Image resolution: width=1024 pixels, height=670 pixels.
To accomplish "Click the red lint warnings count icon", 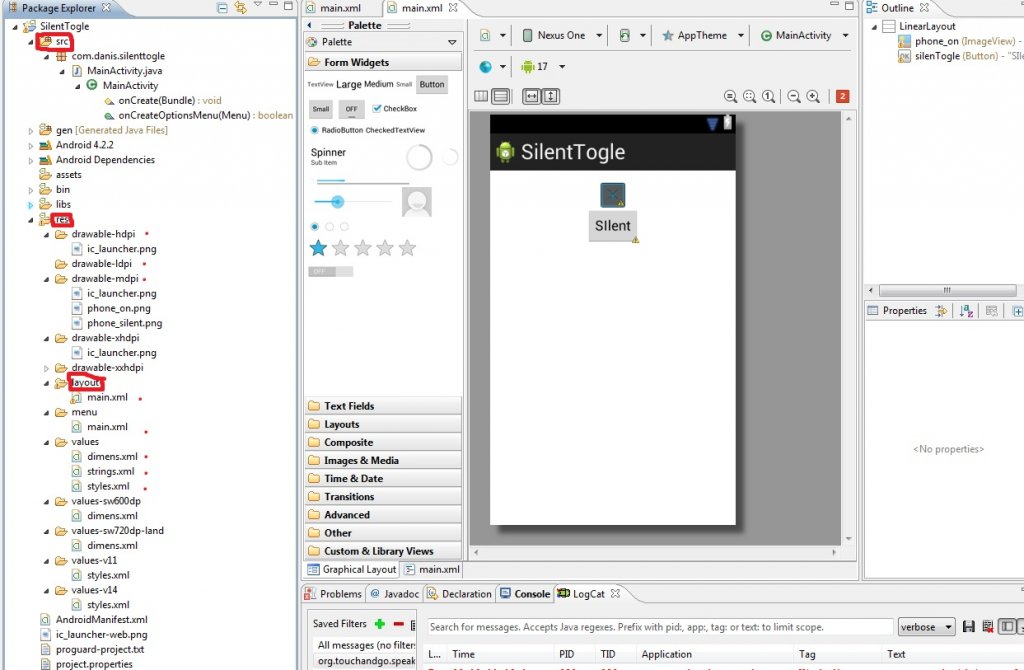I will click(x=842, y=96).
